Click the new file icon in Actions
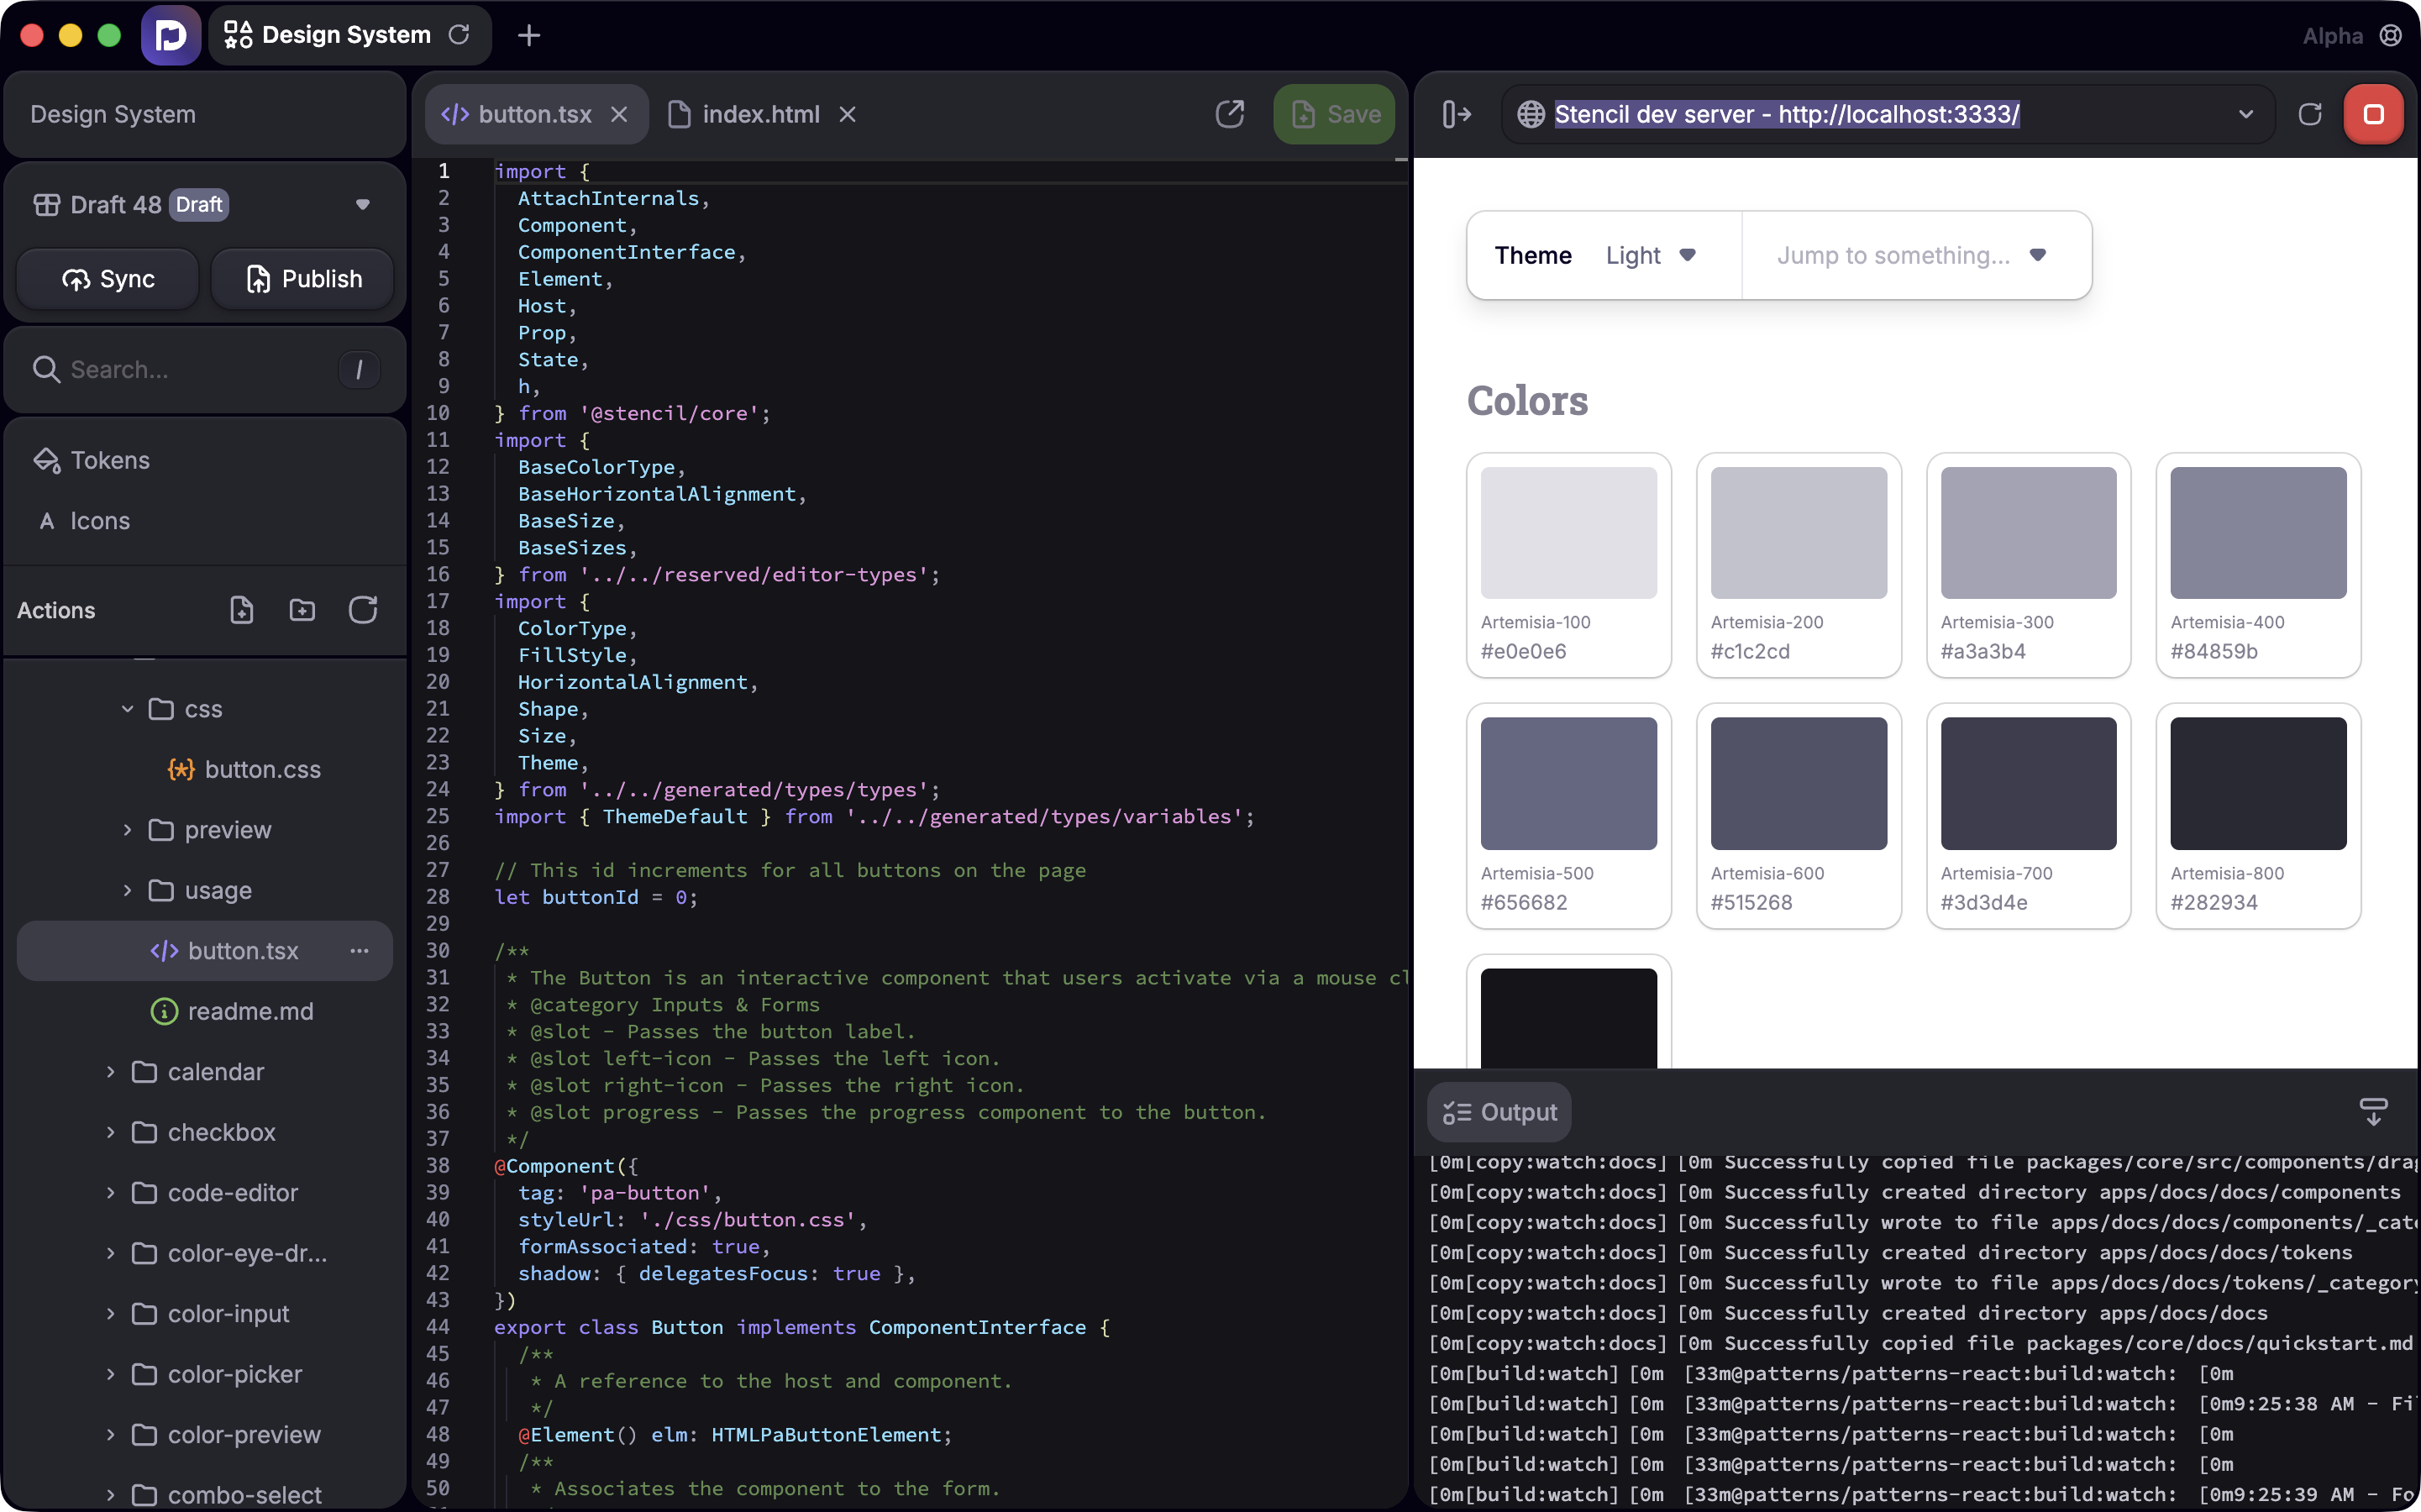2421x1512 pixels. click(241, 610)
